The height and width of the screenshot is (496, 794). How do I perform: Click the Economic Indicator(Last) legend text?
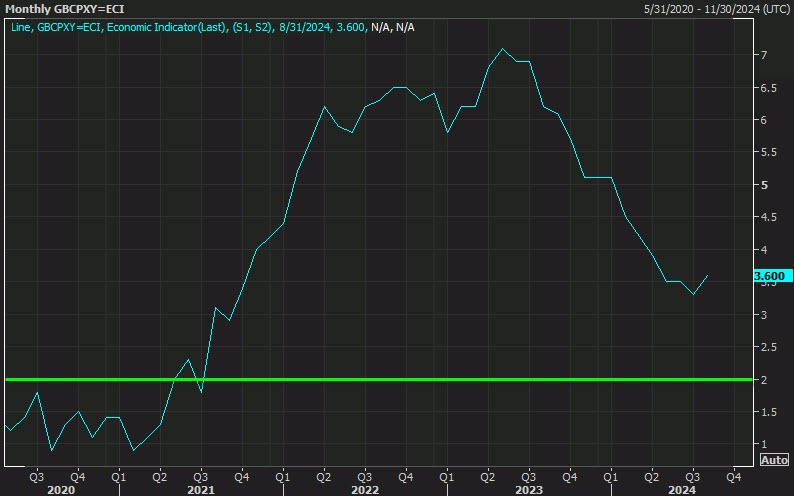click(x=167, y=27)
